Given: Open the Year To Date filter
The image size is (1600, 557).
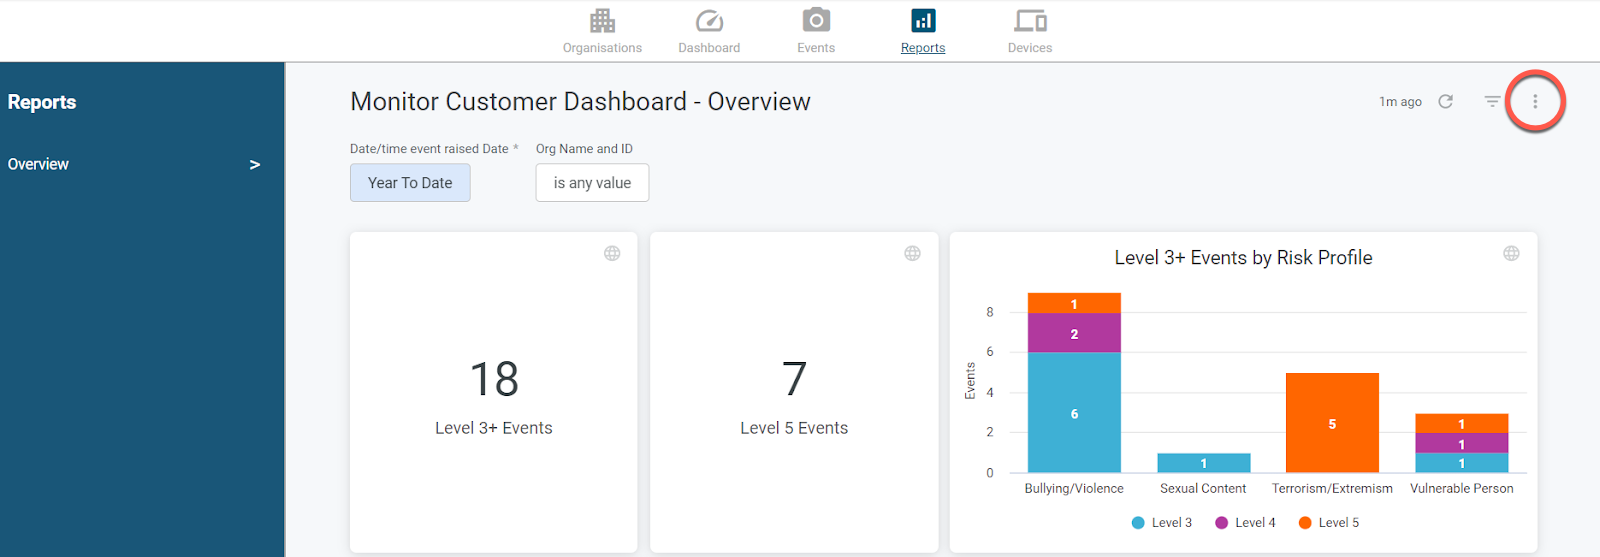Looking at the screenshot, I should point(410,183).
